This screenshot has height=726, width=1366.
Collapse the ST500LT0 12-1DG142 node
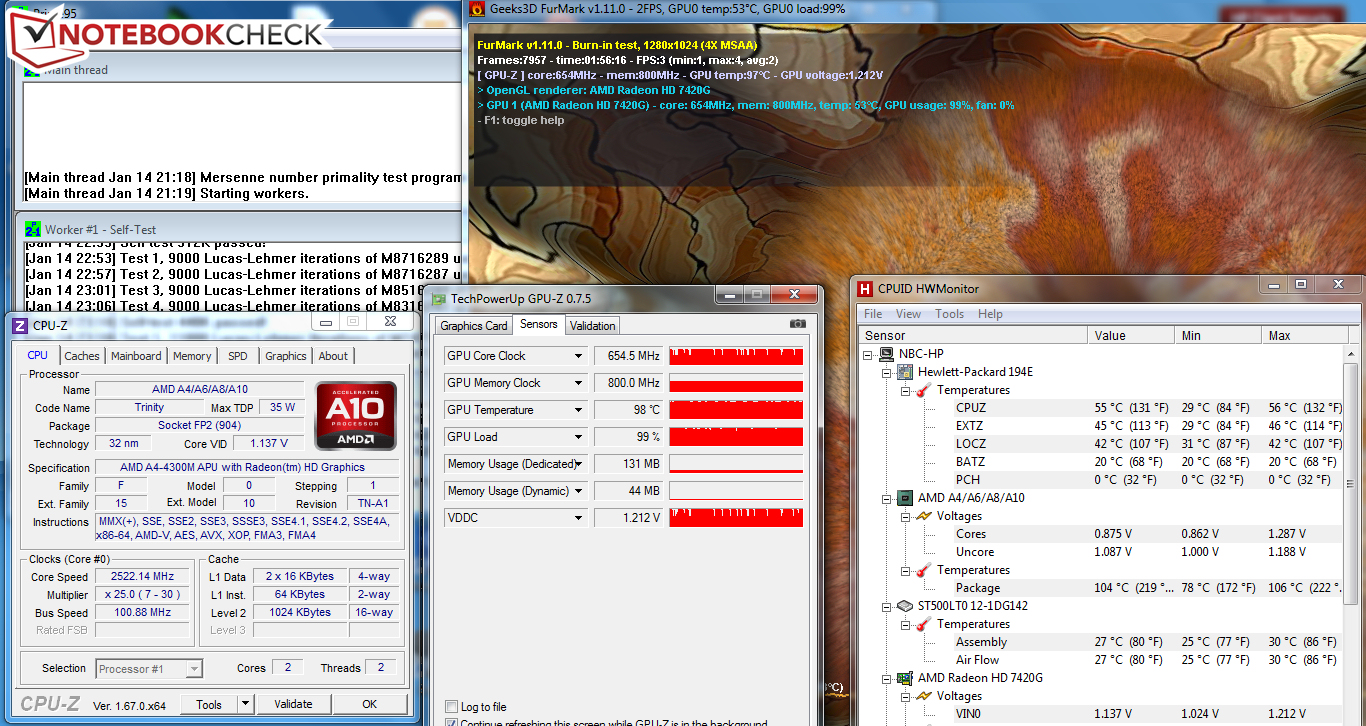(x=886, y=606)
